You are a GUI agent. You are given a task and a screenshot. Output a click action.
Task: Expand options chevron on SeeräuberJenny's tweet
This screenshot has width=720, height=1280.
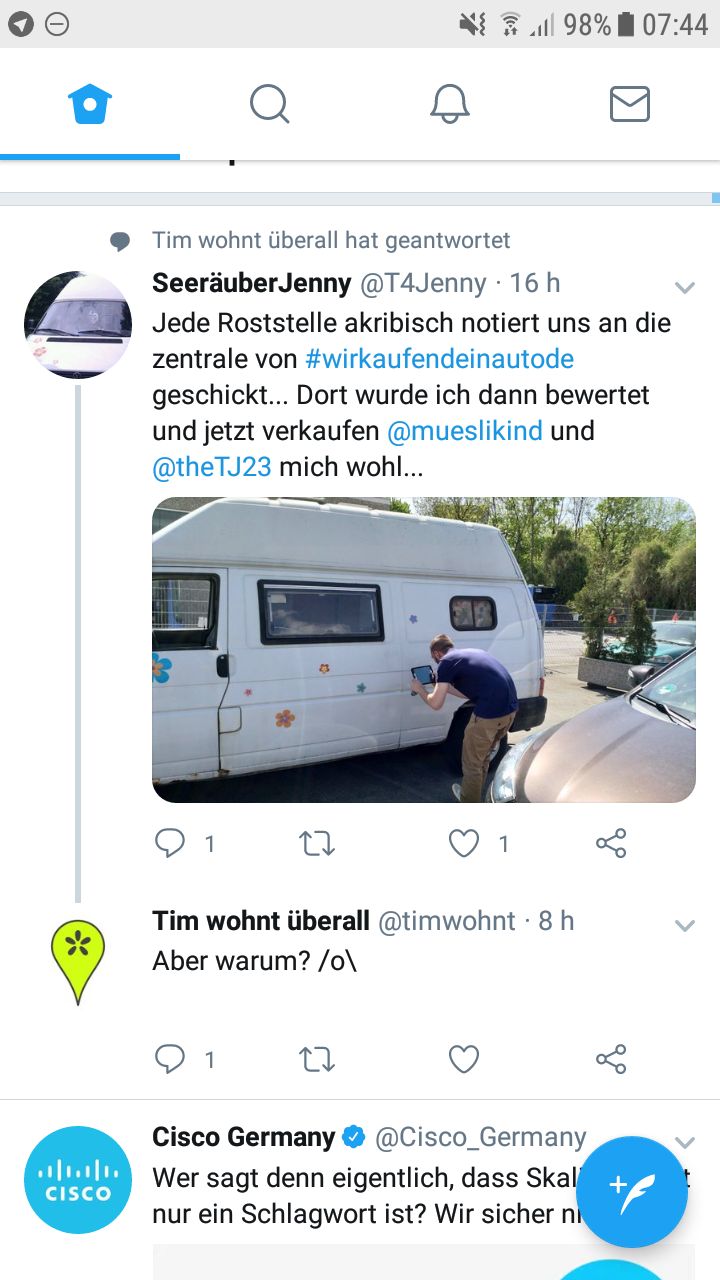pyautogui.click(x=685, y=288)
